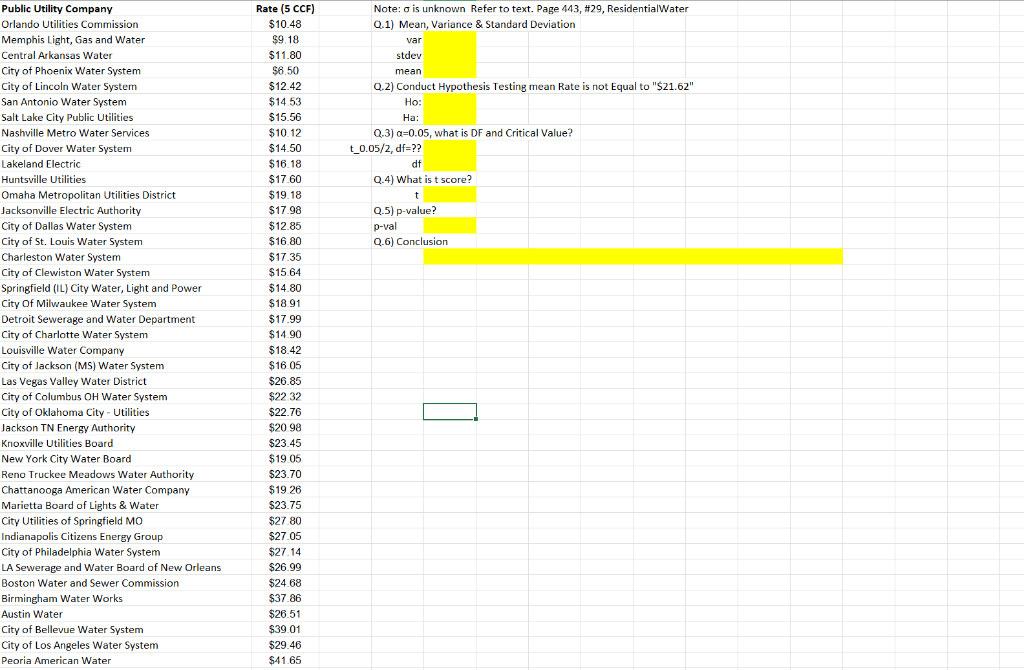Click the p-val yellow cell
1024x670 pixels.
449,225
